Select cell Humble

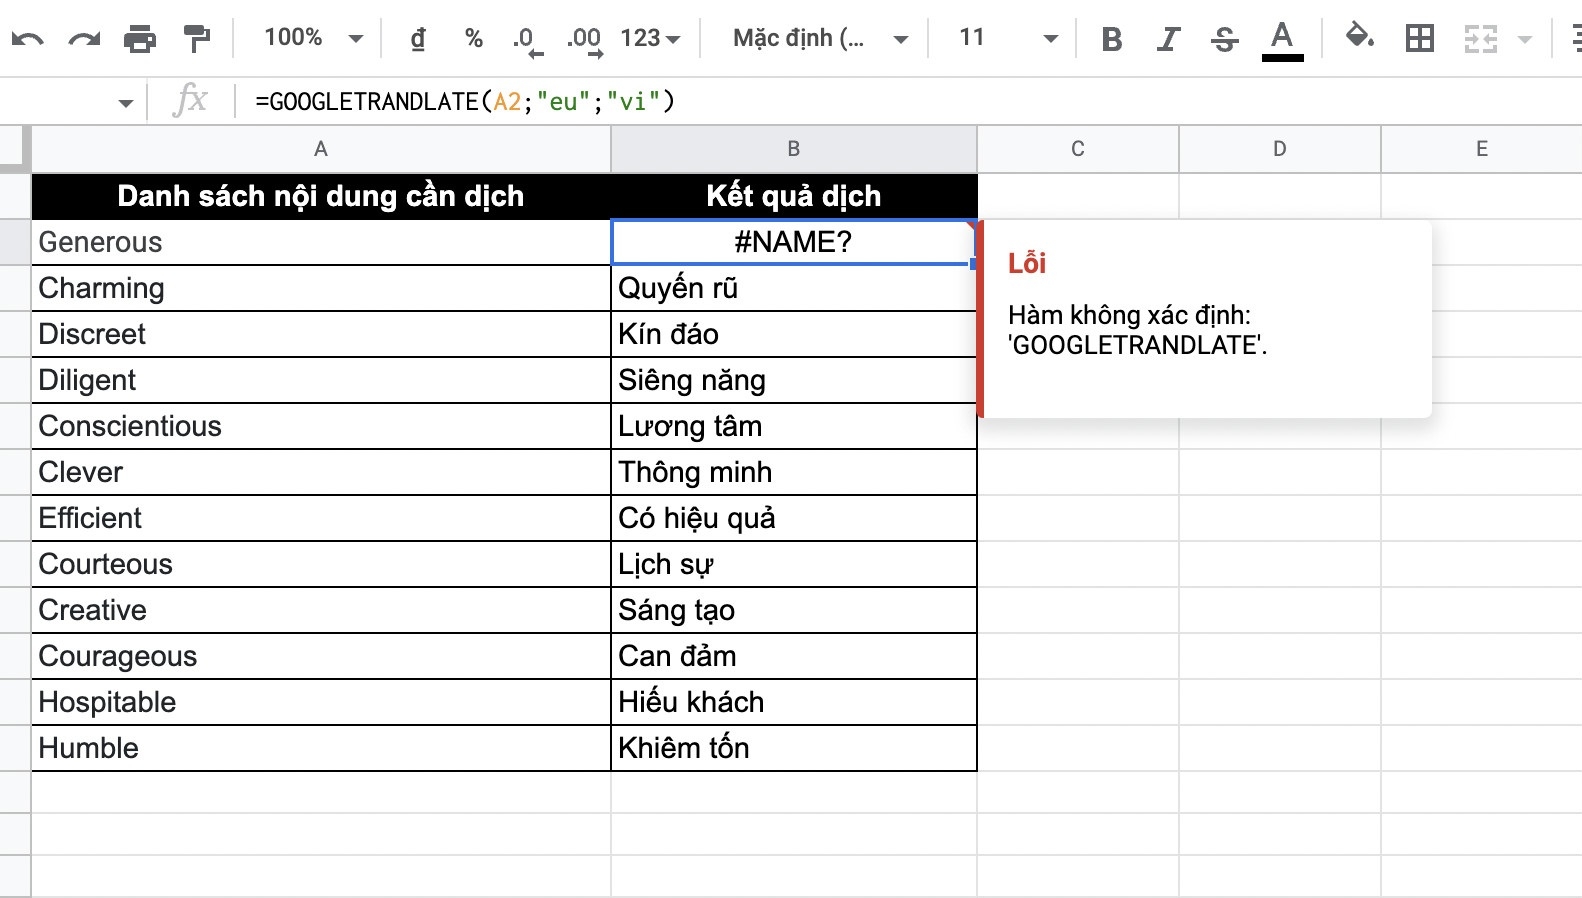(x=321, y=748)
